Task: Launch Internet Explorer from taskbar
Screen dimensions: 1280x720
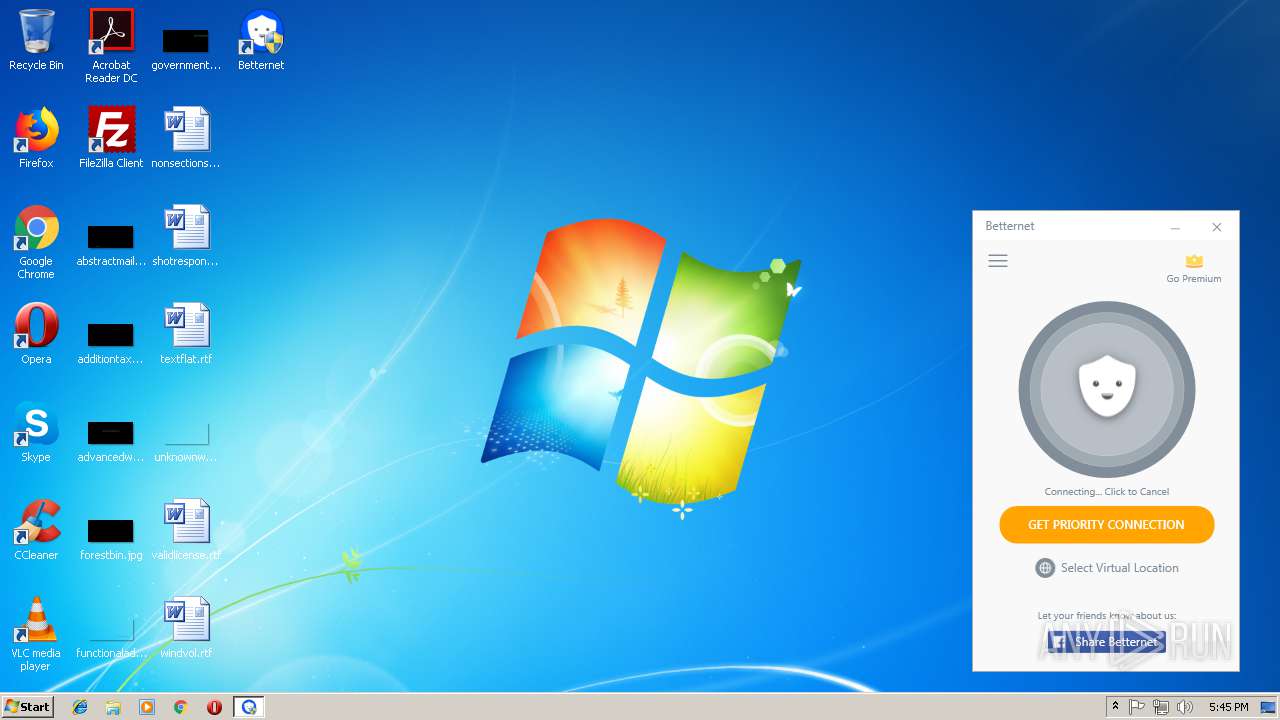Action: (80, 707)
